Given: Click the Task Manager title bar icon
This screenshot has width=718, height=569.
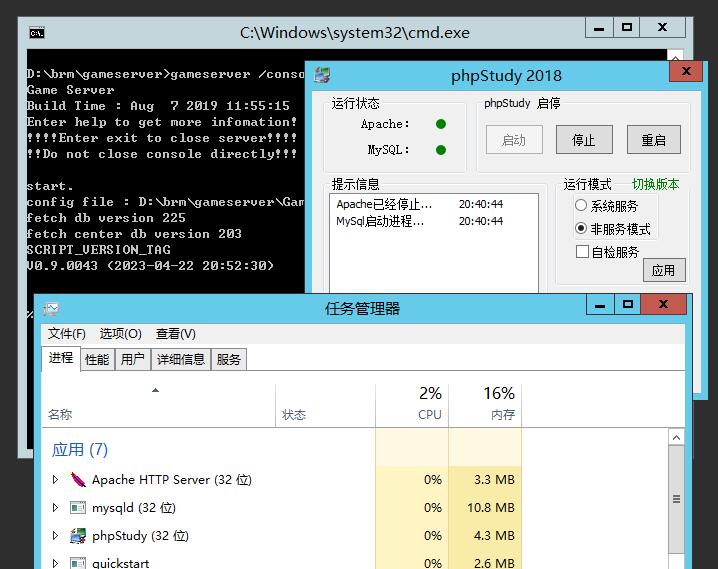Looking at the screenshot, I should (51, 309).
